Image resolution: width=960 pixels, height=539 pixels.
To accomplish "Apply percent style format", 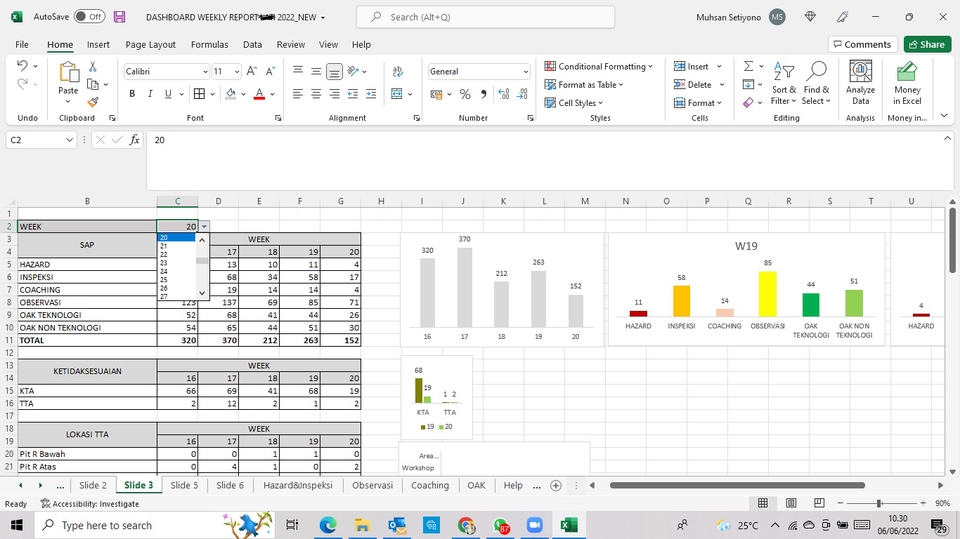I will [x=465, y=94].
